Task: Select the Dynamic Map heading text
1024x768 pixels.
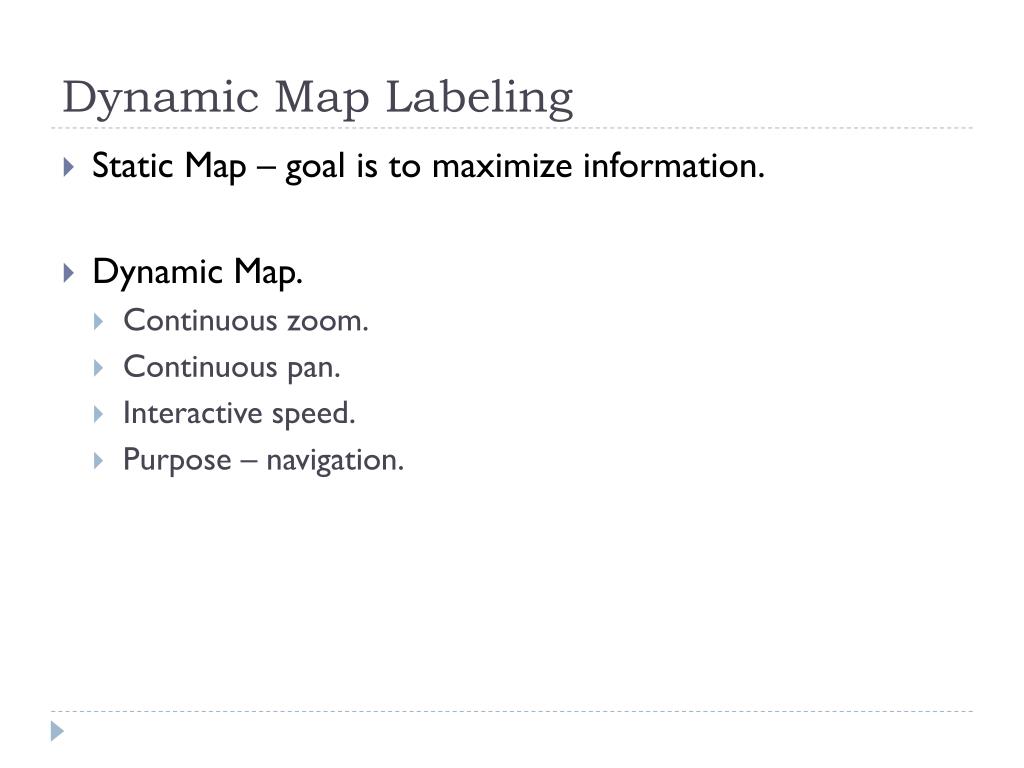Action: click(x=197, y=272)
